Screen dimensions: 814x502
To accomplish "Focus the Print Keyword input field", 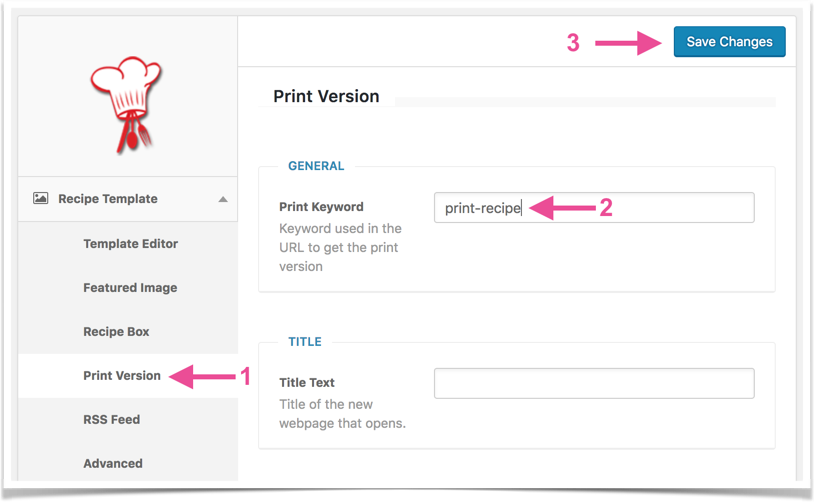I will pyautogui.click(x=594, y=208).
